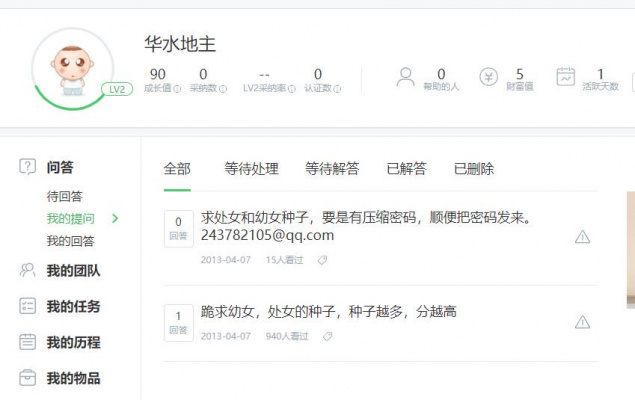Click the 成长值 label
The width and height of the screenshot is (635, 400).
point(158,88)
